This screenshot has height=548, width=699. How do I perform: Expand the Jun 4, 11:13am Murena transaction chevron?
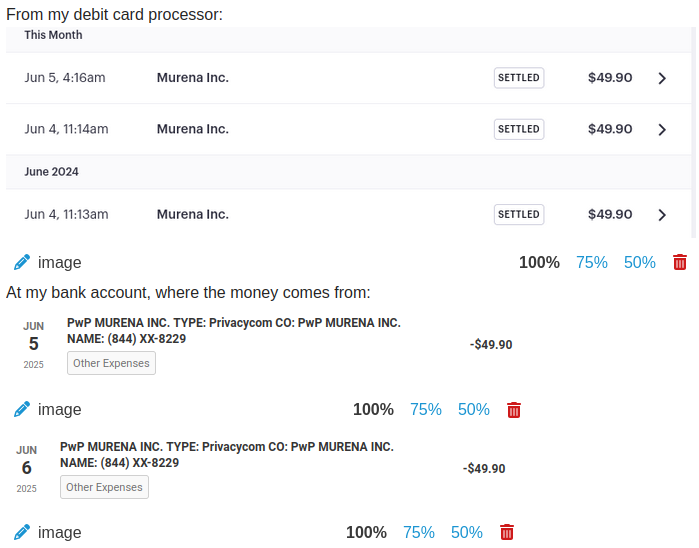(662, 215)
